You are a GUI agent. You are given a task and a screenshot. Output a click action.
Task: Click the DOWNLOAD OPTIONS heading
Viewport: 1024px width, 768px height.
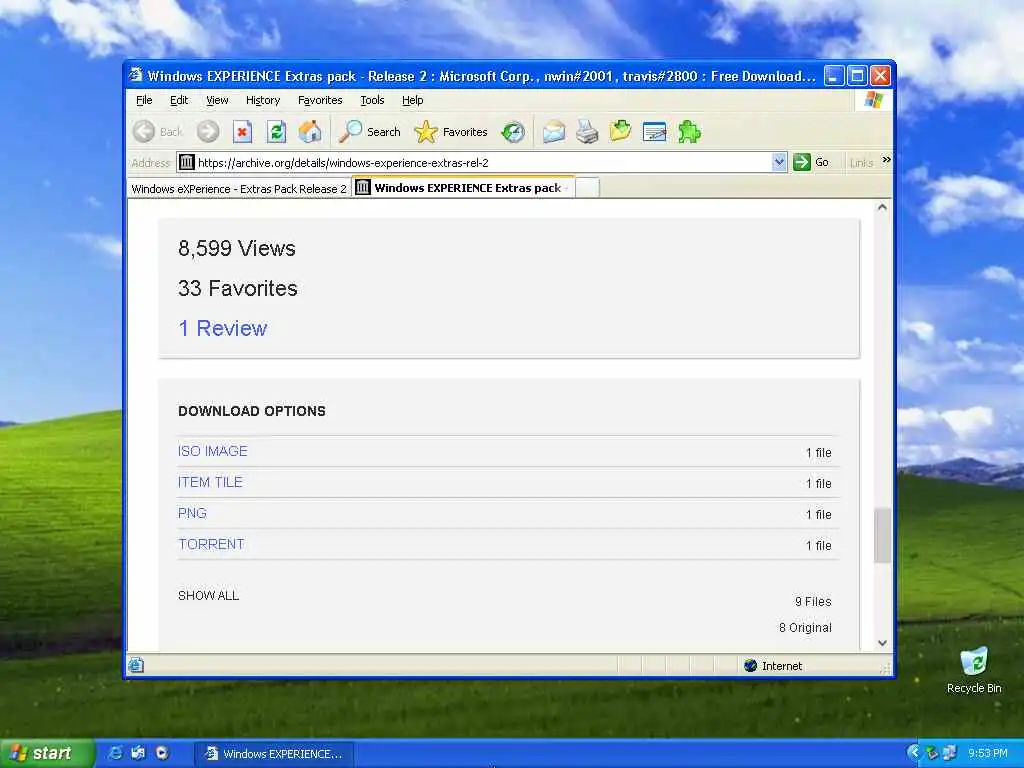tap(251, 411)
